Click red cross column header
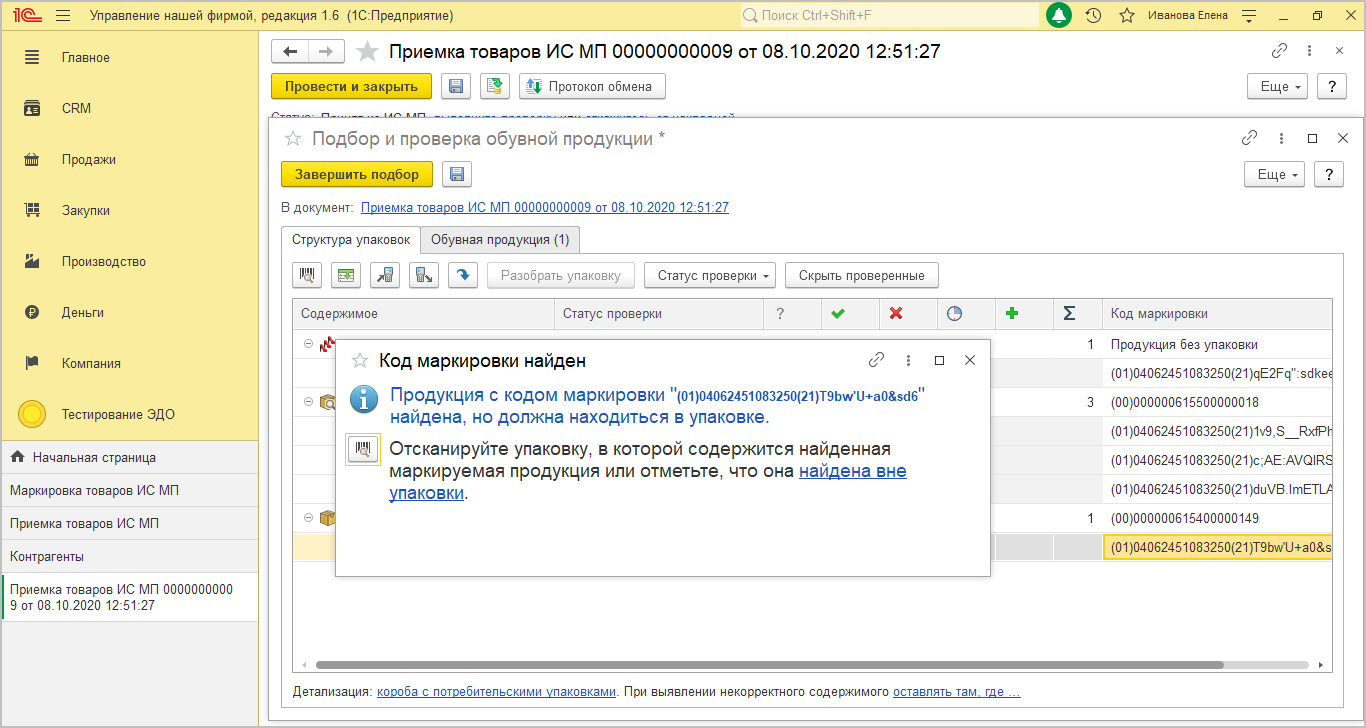This screenshot has width=1366, height=728. (x=909, y=314)
